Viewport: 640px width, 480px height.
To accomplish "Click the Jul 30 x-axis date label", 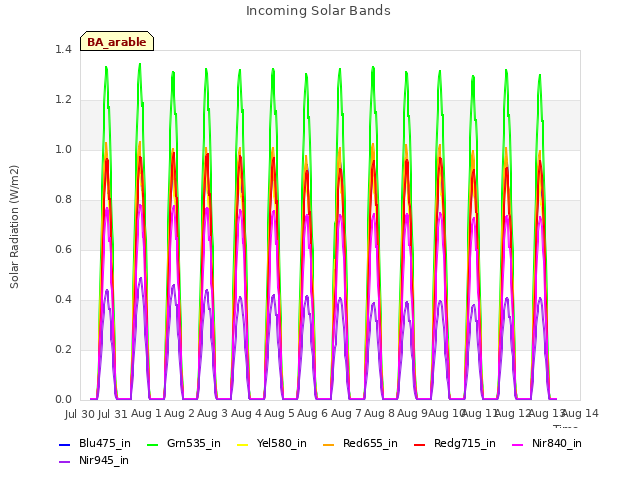I will tap(80, 414).
